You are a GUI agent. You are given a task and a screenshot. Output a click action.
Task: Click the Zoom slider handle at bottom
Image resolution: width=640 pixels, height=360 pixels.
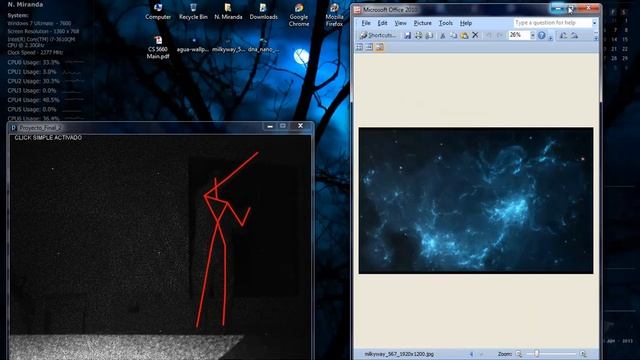click(x=537, y=353)
